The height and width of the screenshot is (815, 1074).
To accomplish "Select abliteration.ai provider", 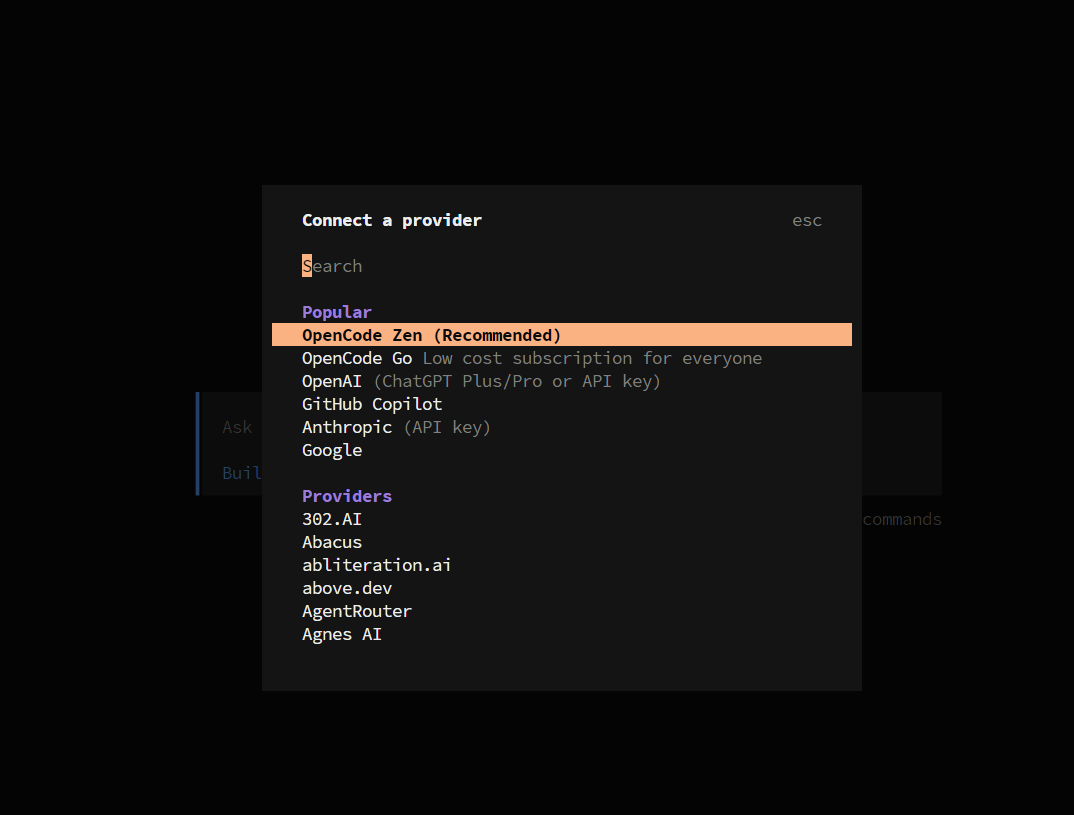I will point(562,565).
